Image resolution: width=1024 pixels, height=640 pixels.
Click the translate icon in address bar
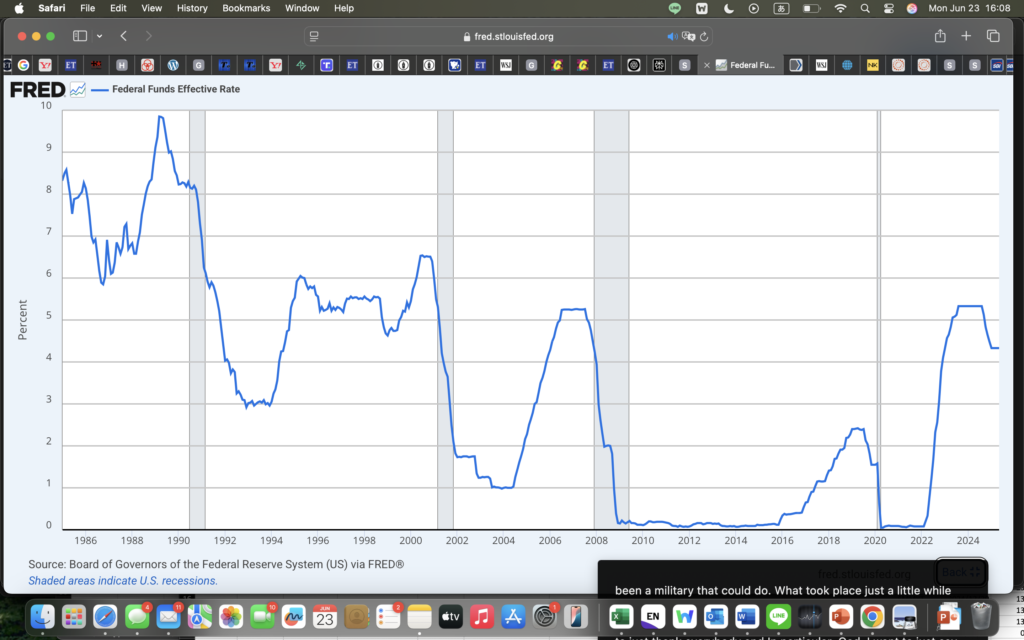688,37
